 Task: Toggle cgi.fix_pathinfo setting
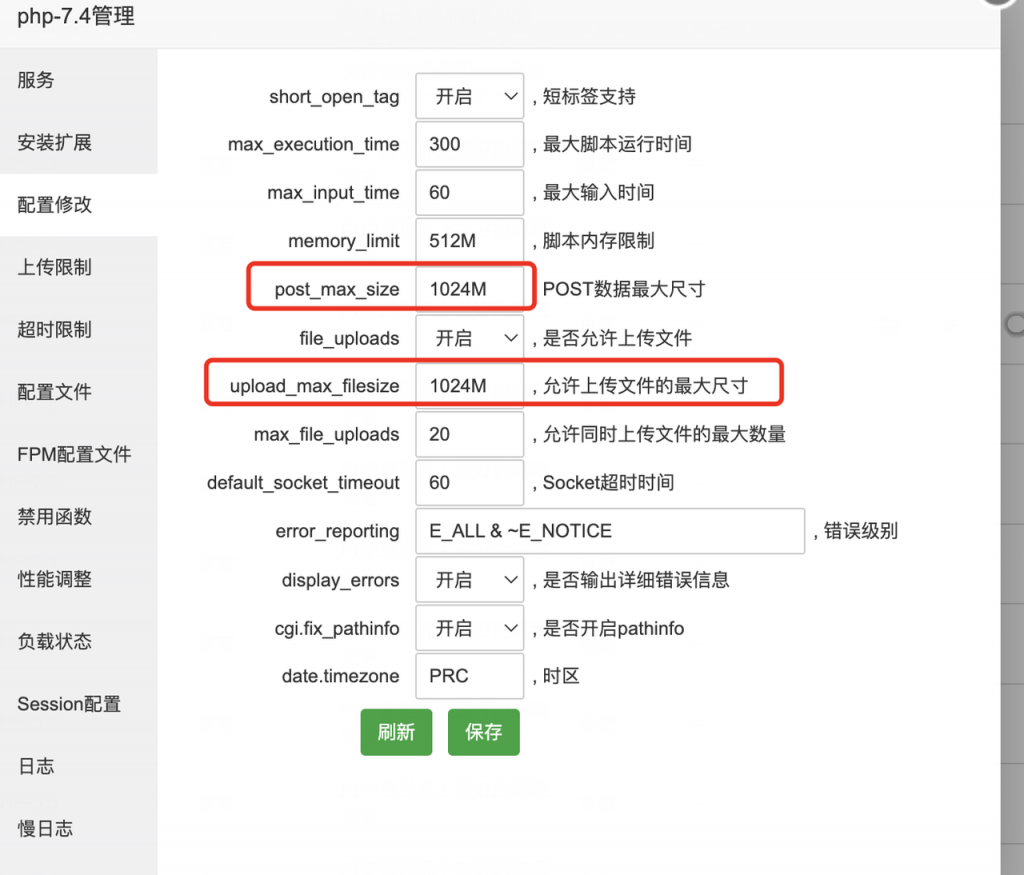point(470,628)
